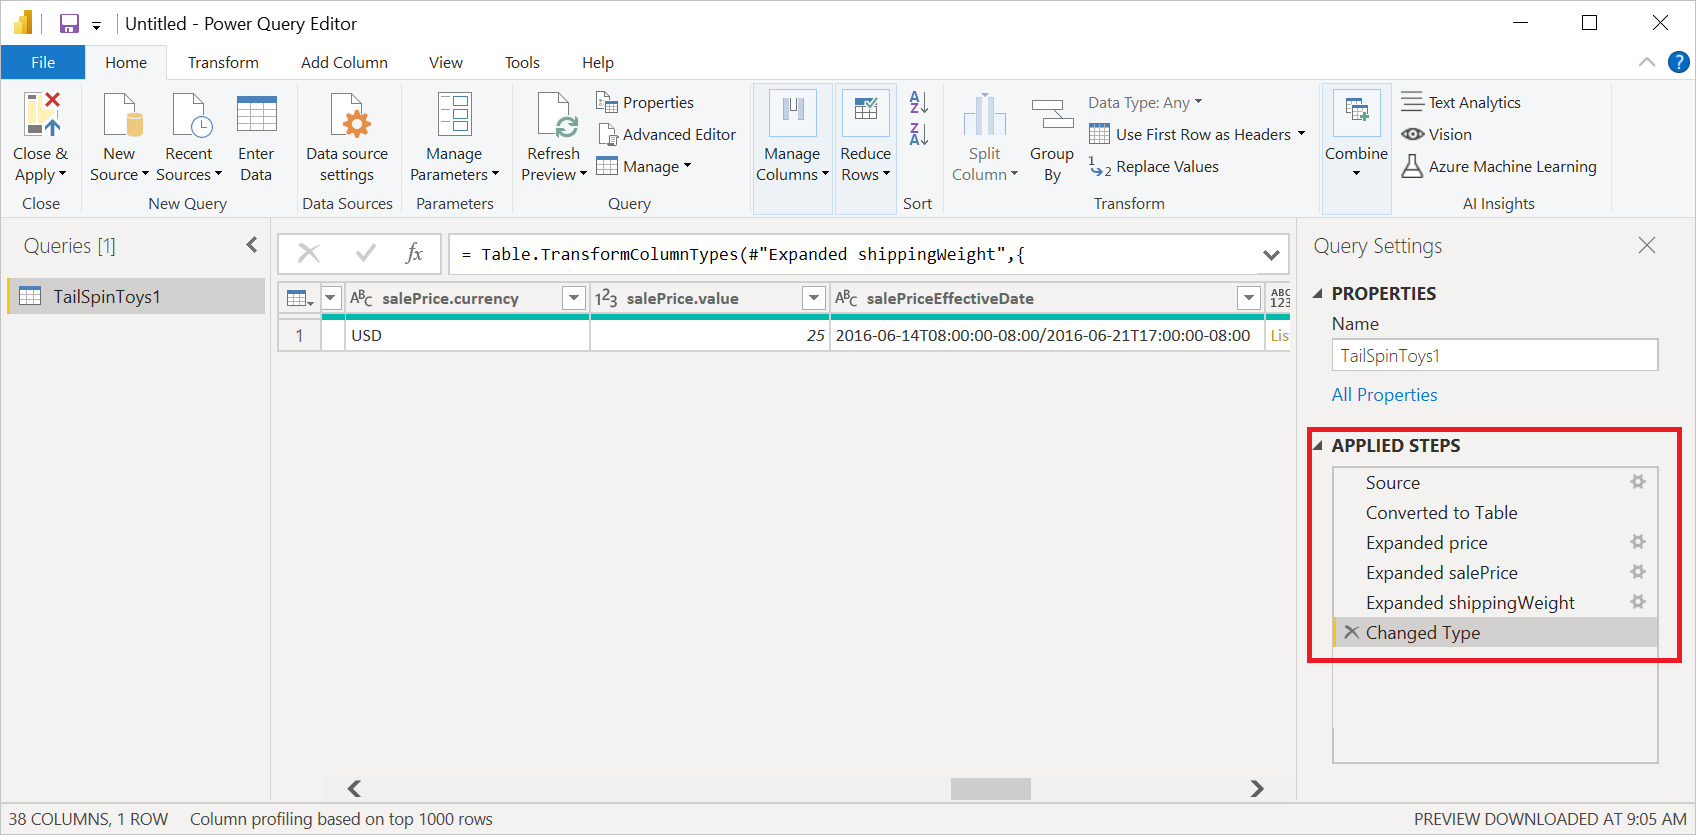Click the query Name input field
Screen dimensions: 1696x835
[x=1494, y=355]
